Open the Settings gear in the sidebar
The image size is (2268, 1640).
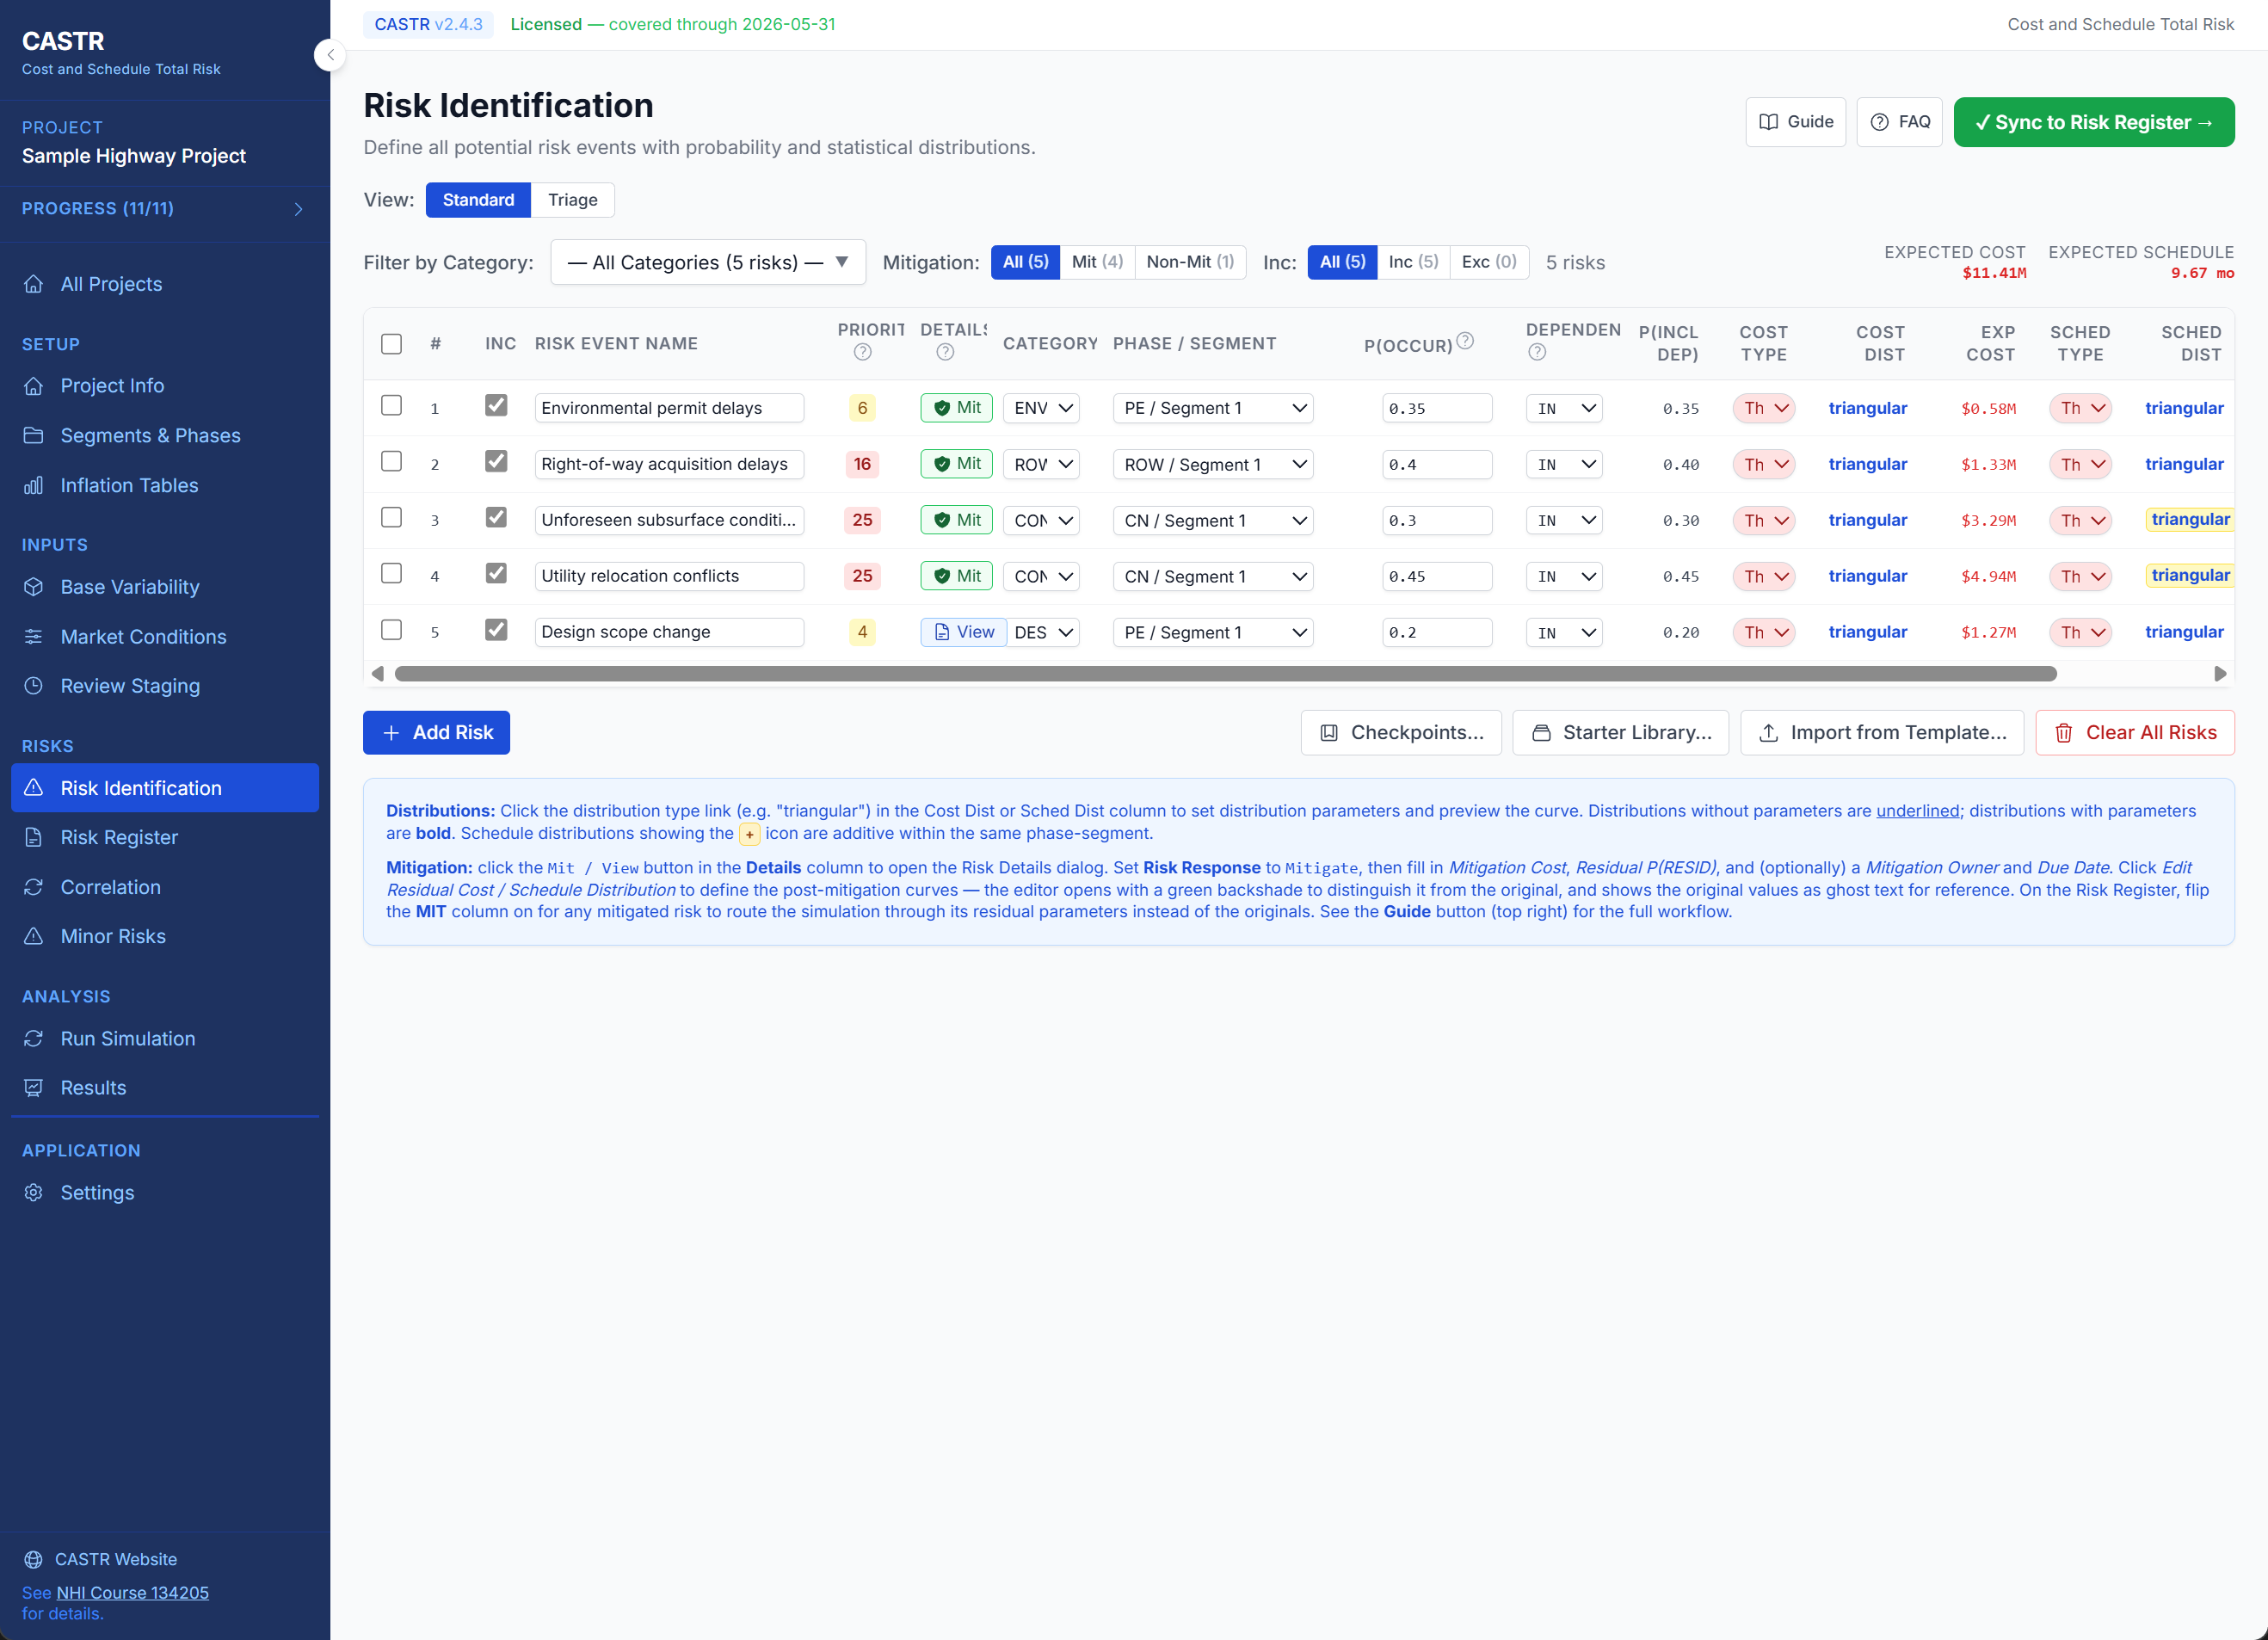pos(33,1192)
